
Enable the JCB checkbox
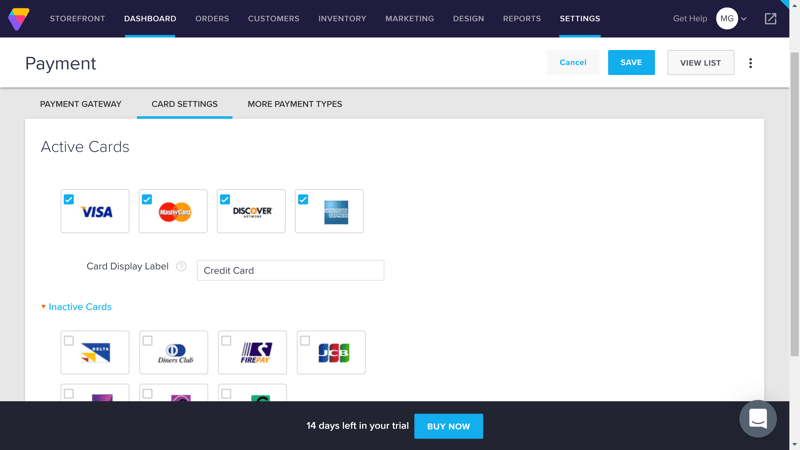coord(305,340)
